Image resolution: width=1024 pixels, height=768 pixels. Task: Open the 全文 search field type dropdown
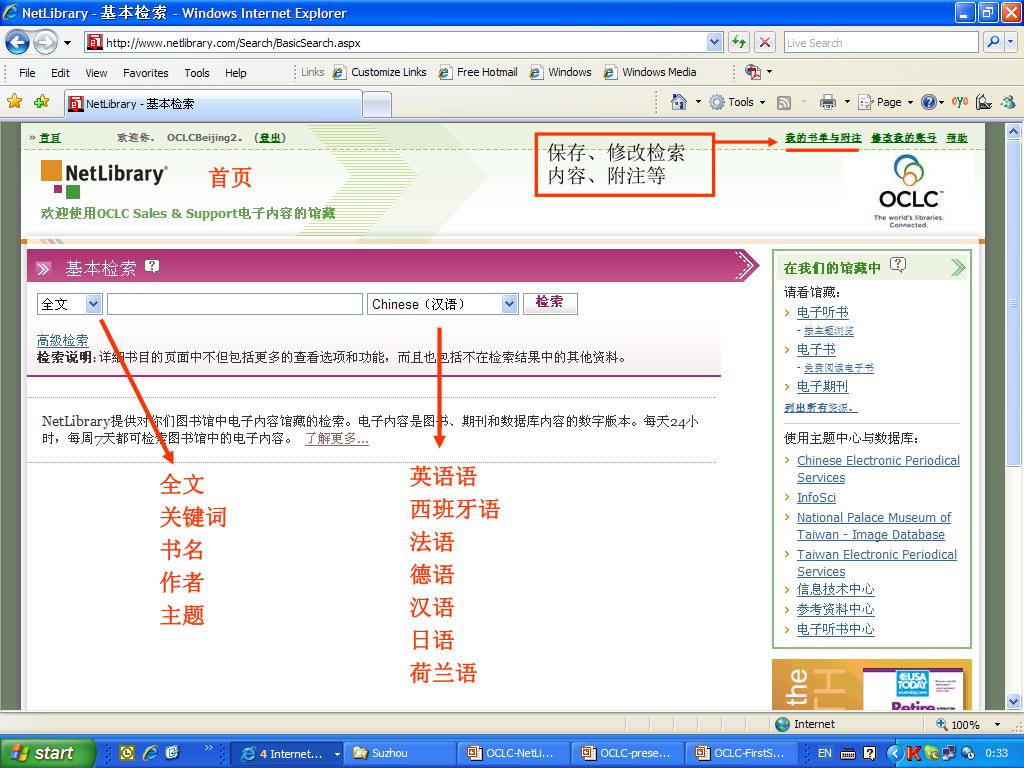pos(69,304)
